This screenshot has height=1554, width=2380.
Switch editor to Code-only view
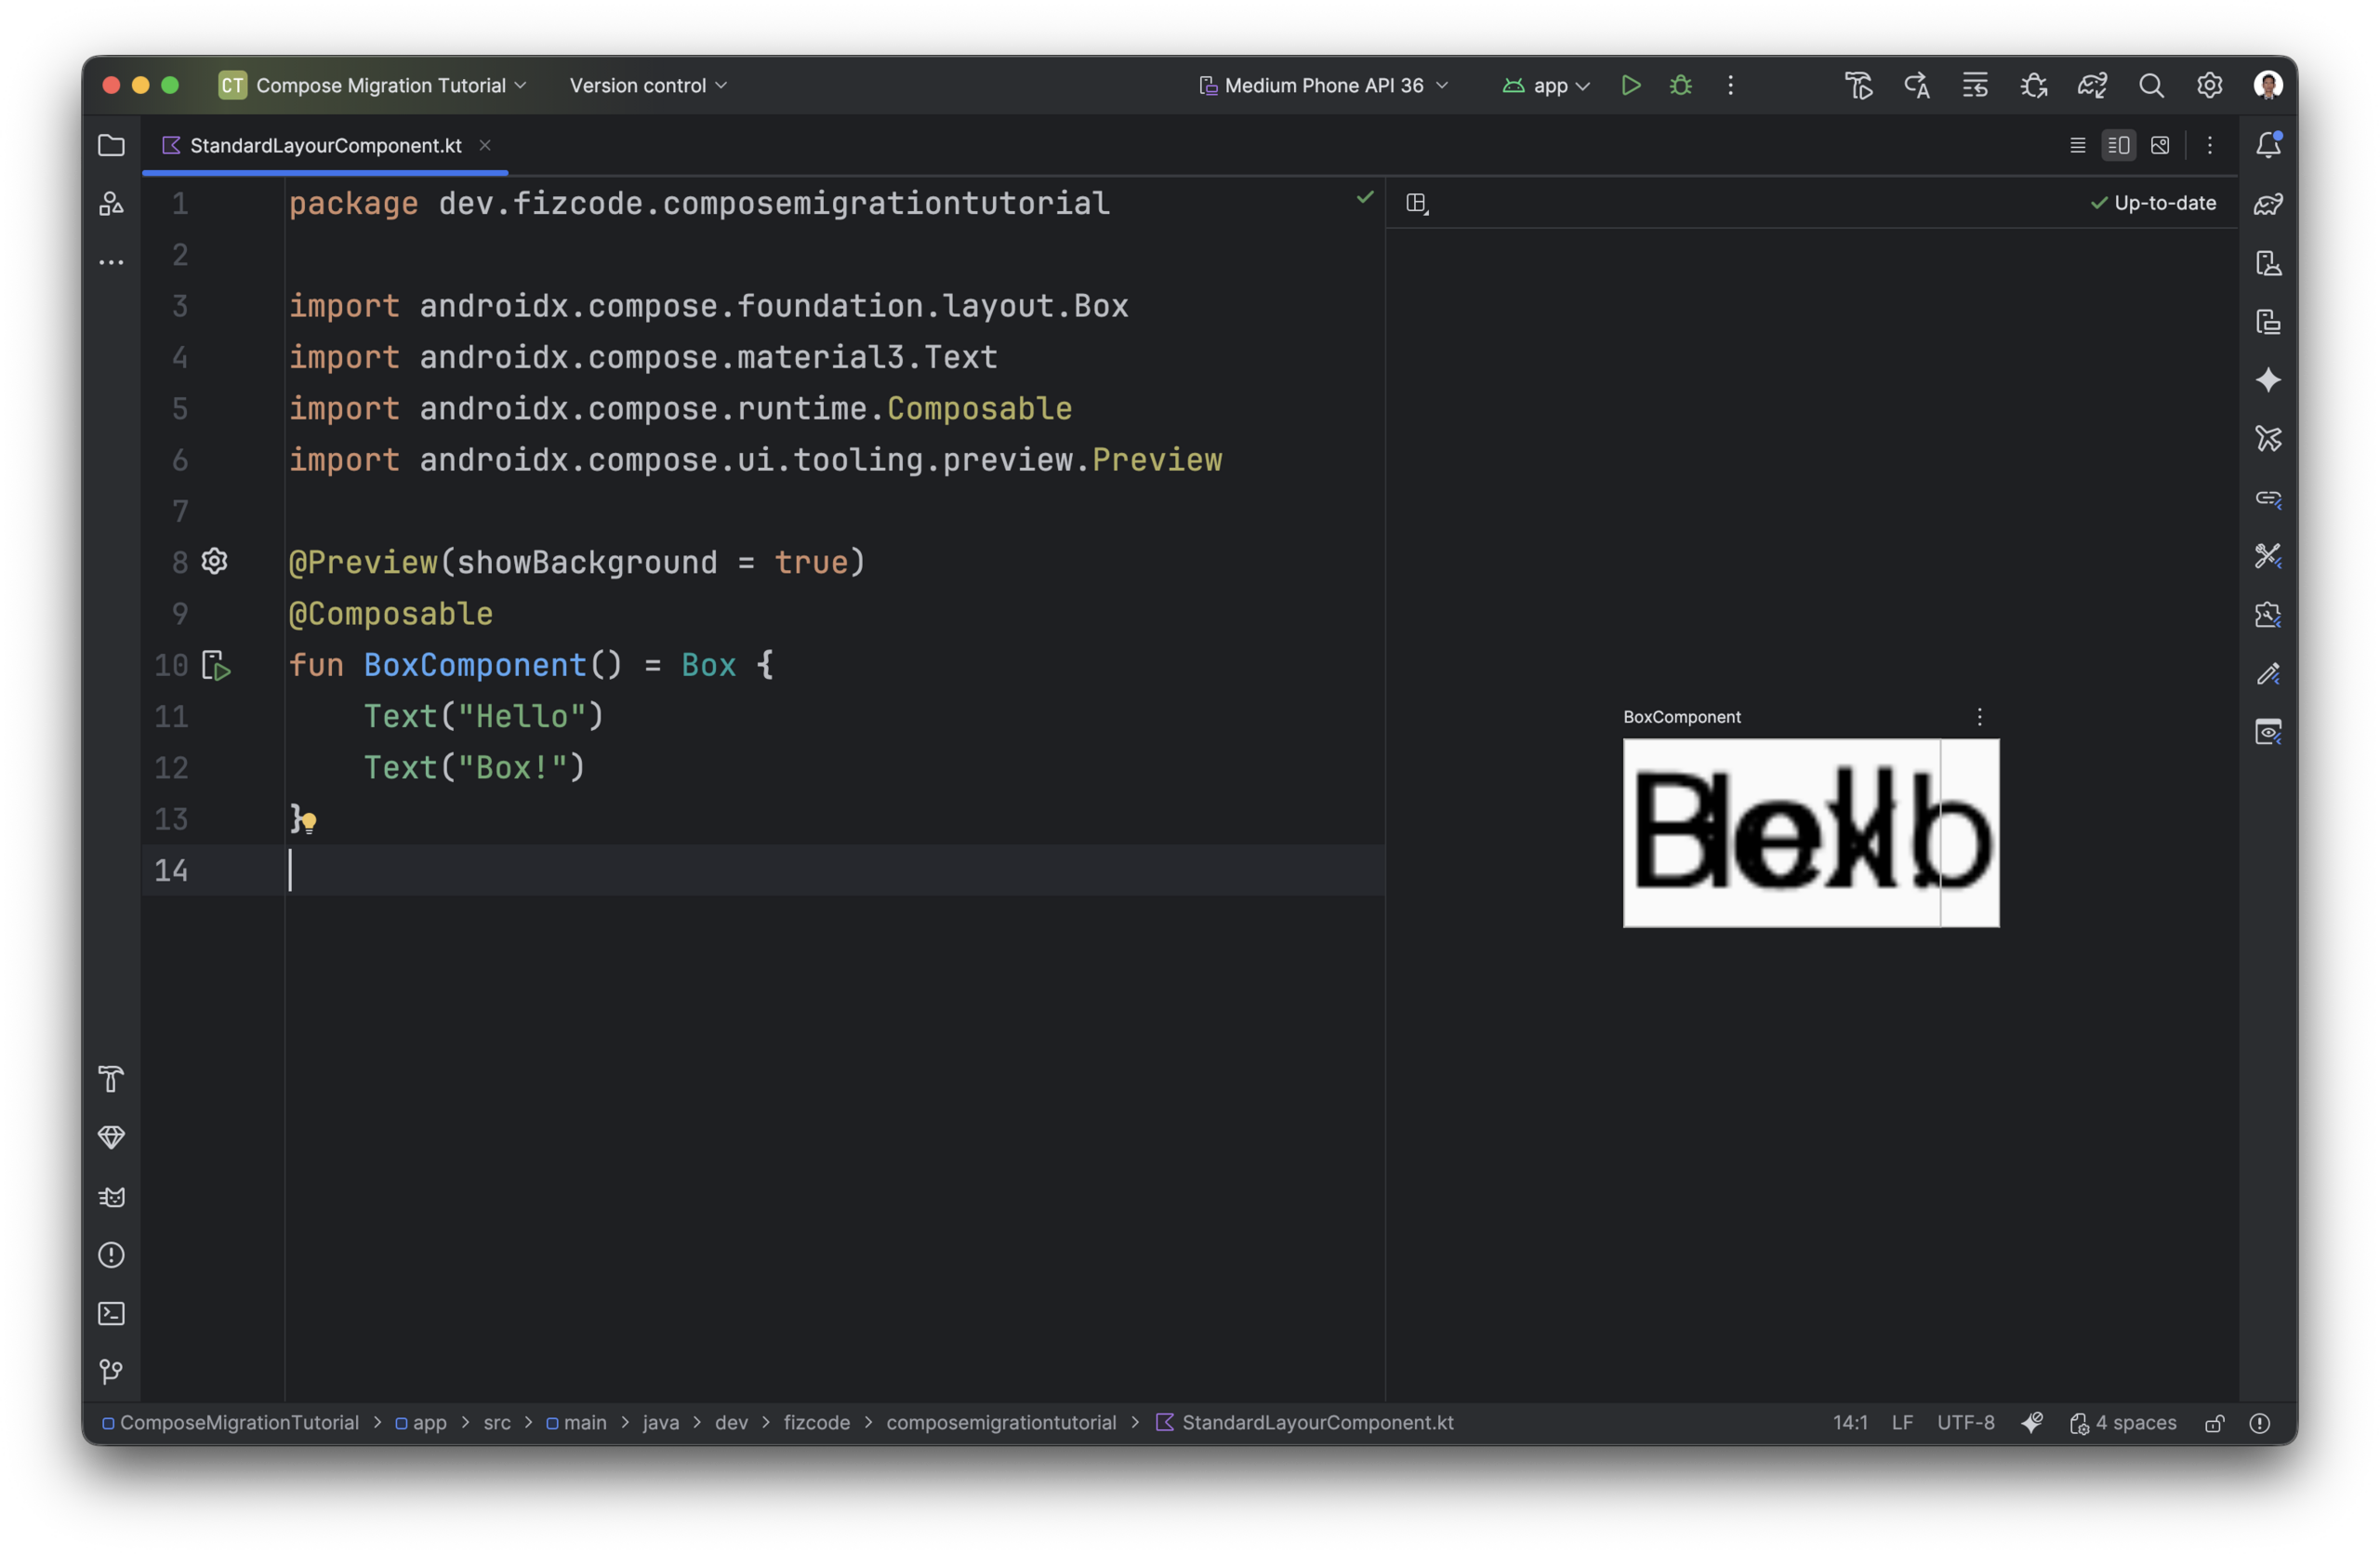click(x=2077, y=145)
